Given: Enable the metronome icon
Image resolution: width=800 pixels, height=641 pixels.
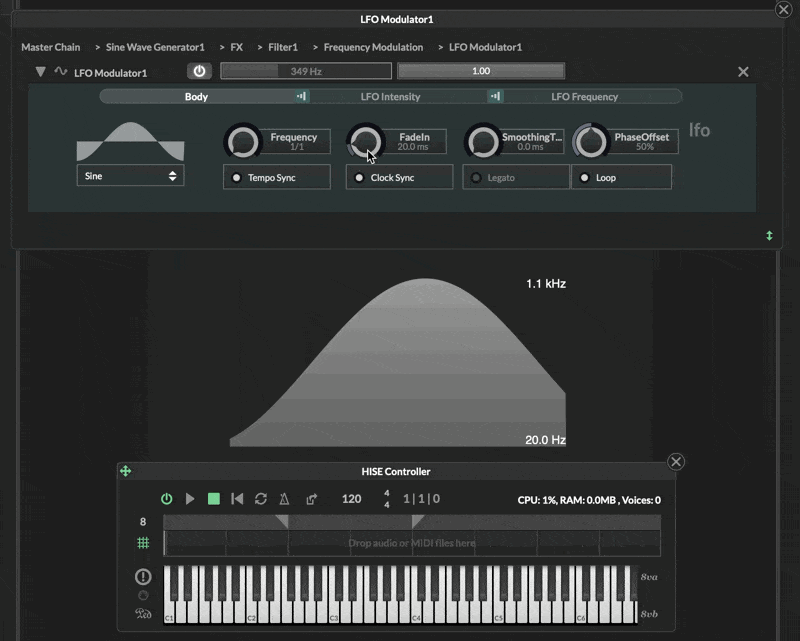Looking at the screenshot, I should point(285,499).
